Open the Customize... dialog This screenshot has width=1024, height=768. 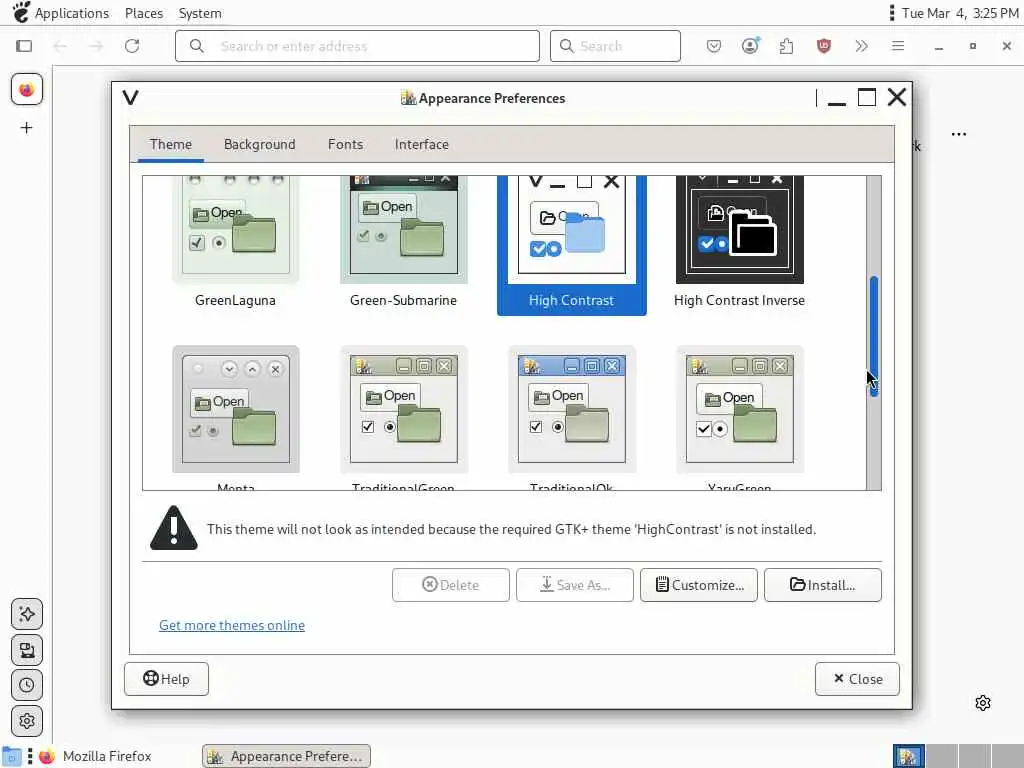click(699, 585)
